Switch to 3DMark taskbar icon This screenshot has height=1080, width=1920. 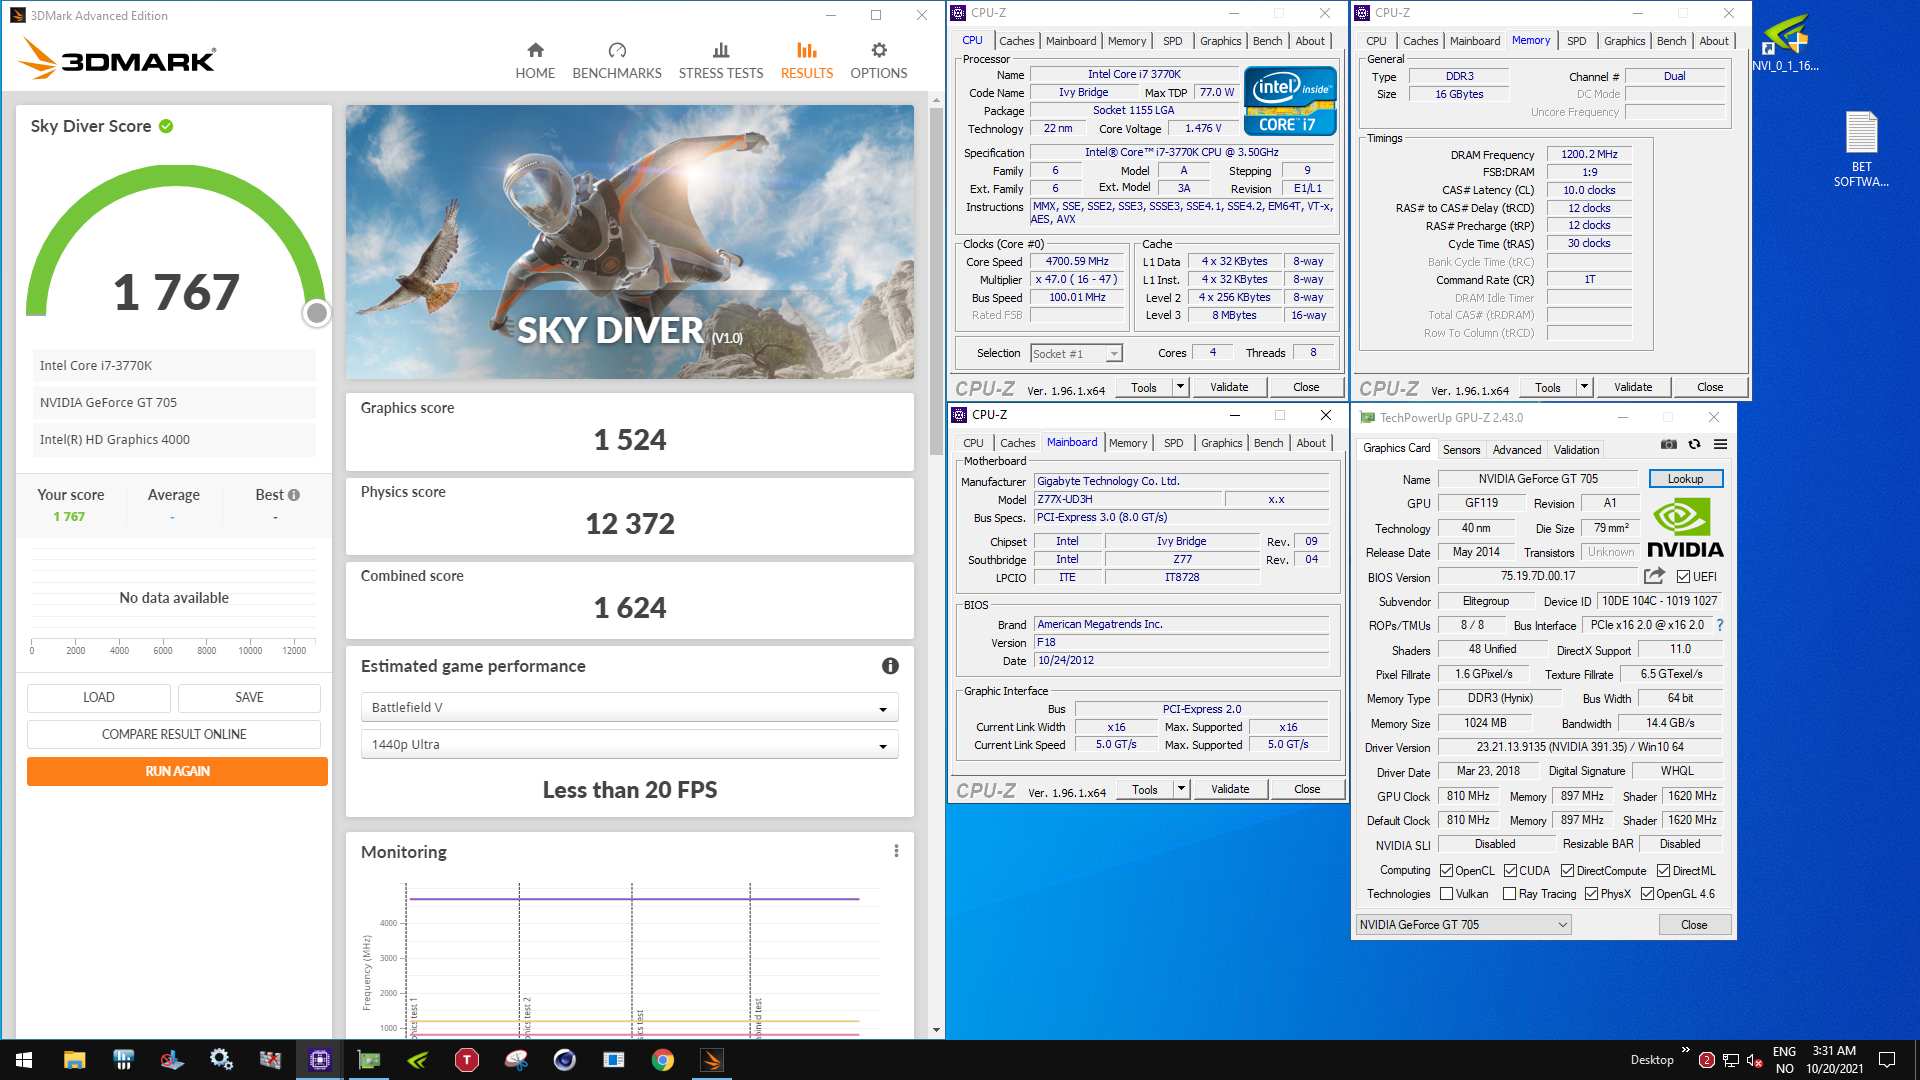click(x=712, y=1060)
